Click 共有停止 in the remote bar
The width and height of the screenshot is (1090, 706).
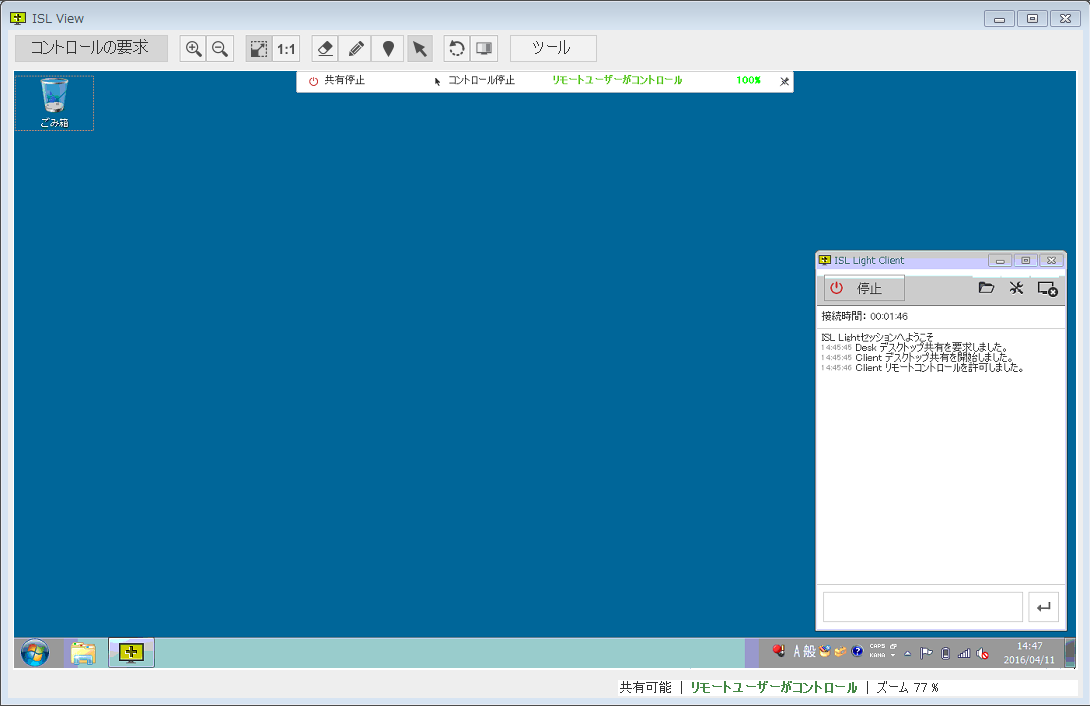[336, 80]
